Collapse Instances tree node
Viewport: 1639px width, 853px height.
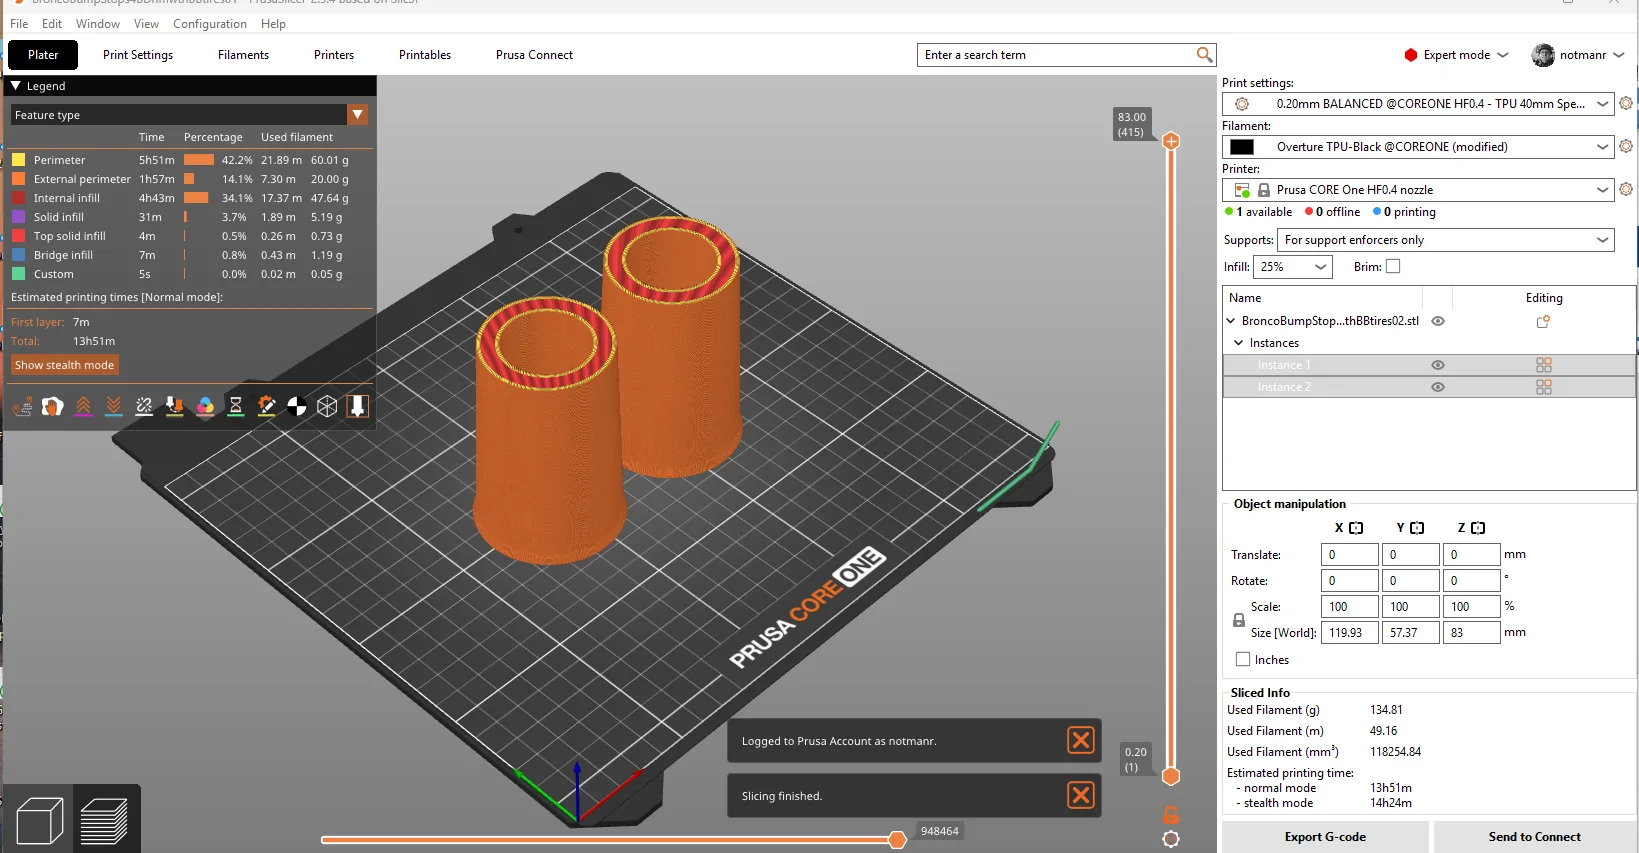tap(1238, 343)
